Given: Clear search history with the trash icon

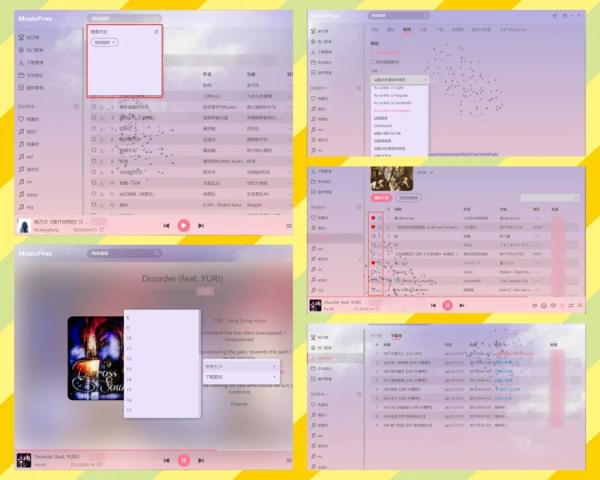Looking at the screenshot, I should [x=156, y=32].
